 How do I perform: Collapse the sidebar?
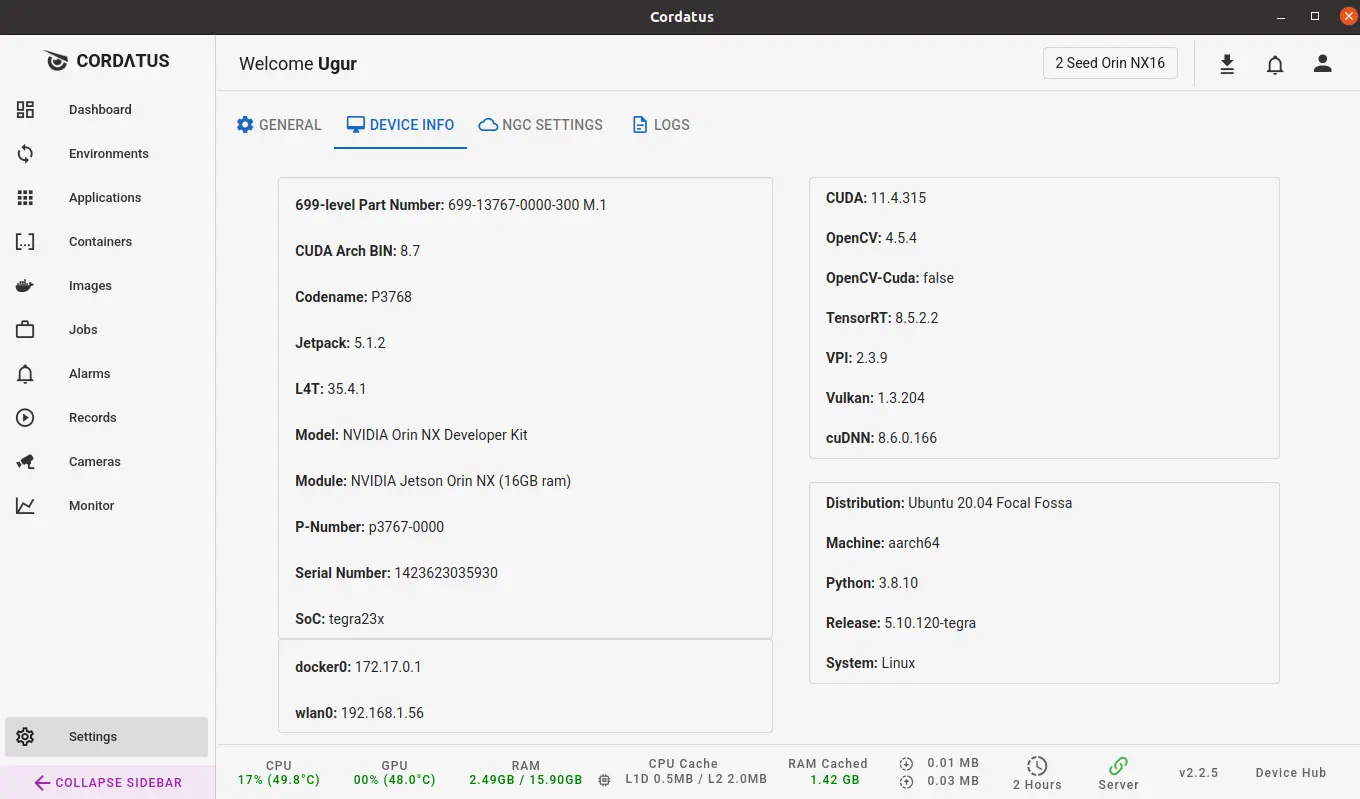pyautogui.click(x=108, y=783)
